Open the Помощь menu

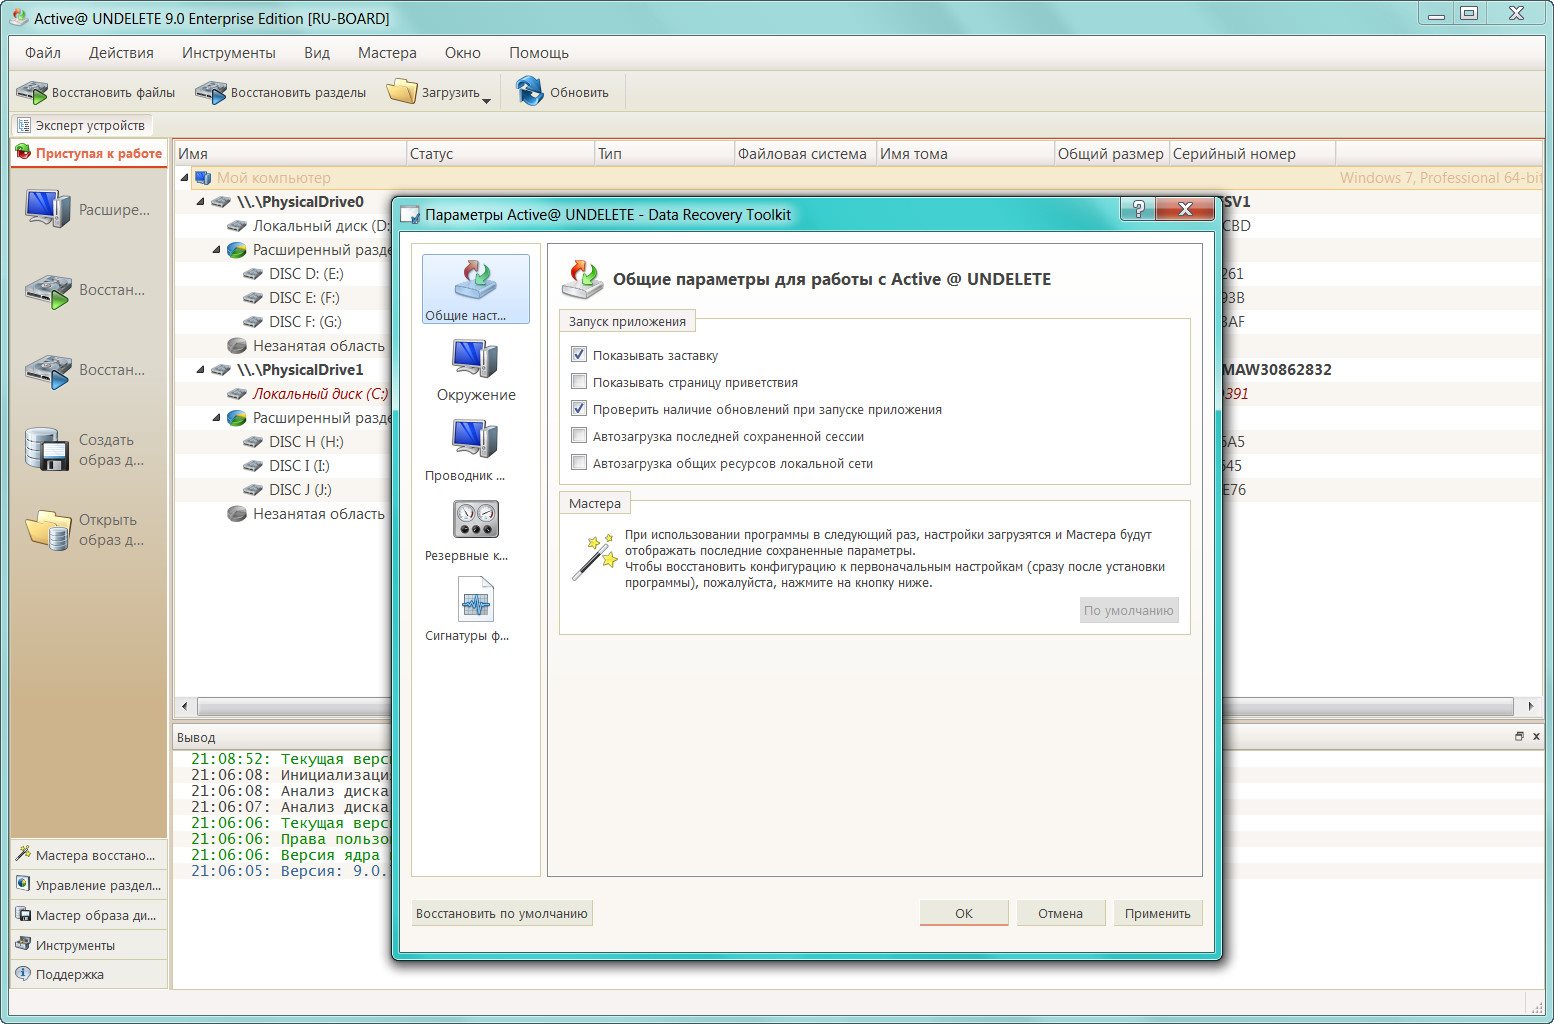(x=539, y=52)
